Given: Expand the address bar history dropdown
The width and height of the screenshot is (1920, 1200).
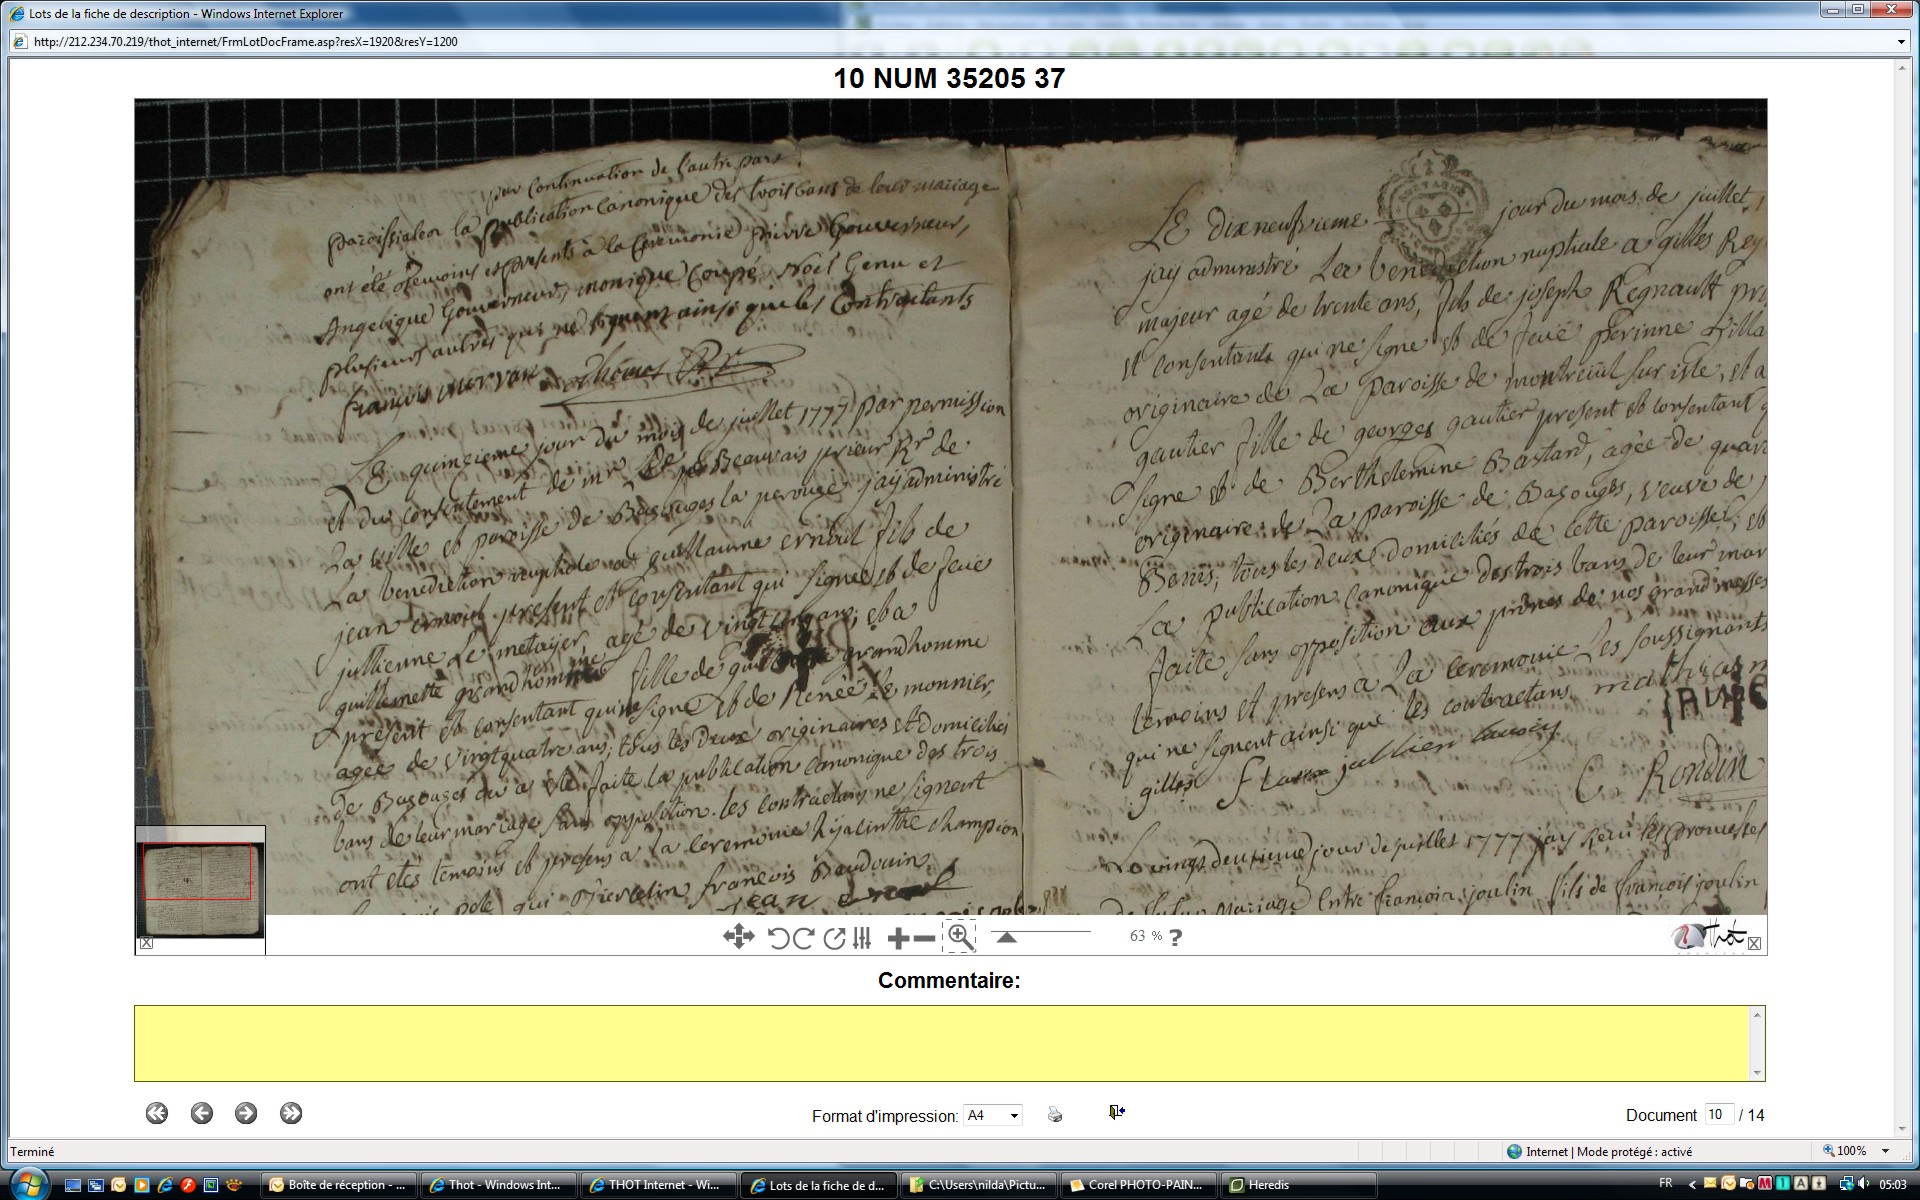Looking at the screenshot, I should tap(1901, 42).
